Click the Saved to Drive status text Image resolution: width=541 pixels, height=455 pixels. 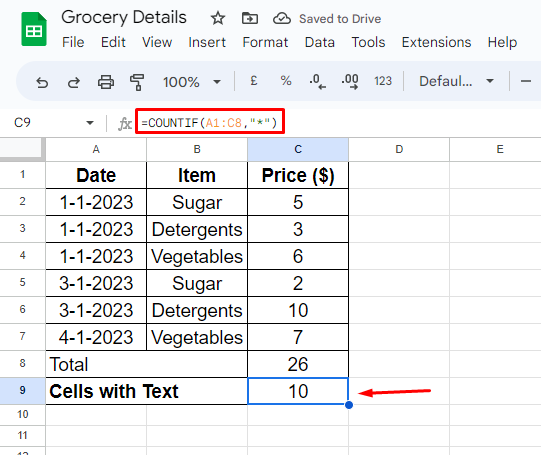pyautogui.click(x=340, y=19)
